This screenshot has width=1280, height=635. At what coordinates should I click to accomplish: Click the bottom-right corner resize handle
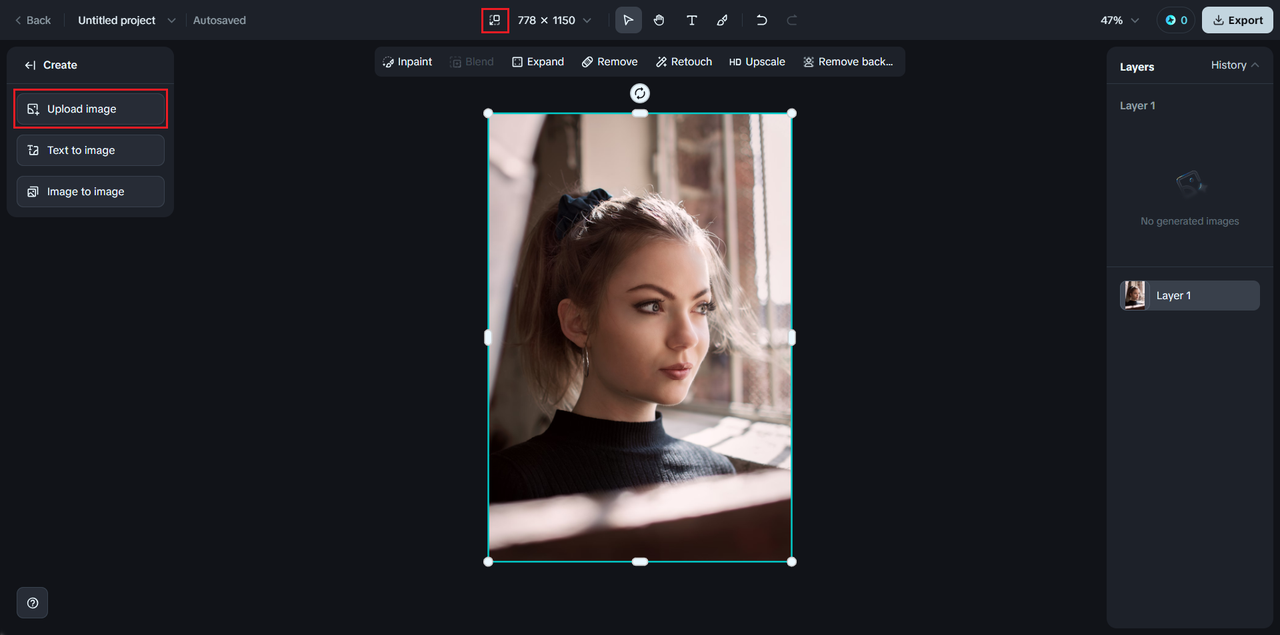point(792,561)
